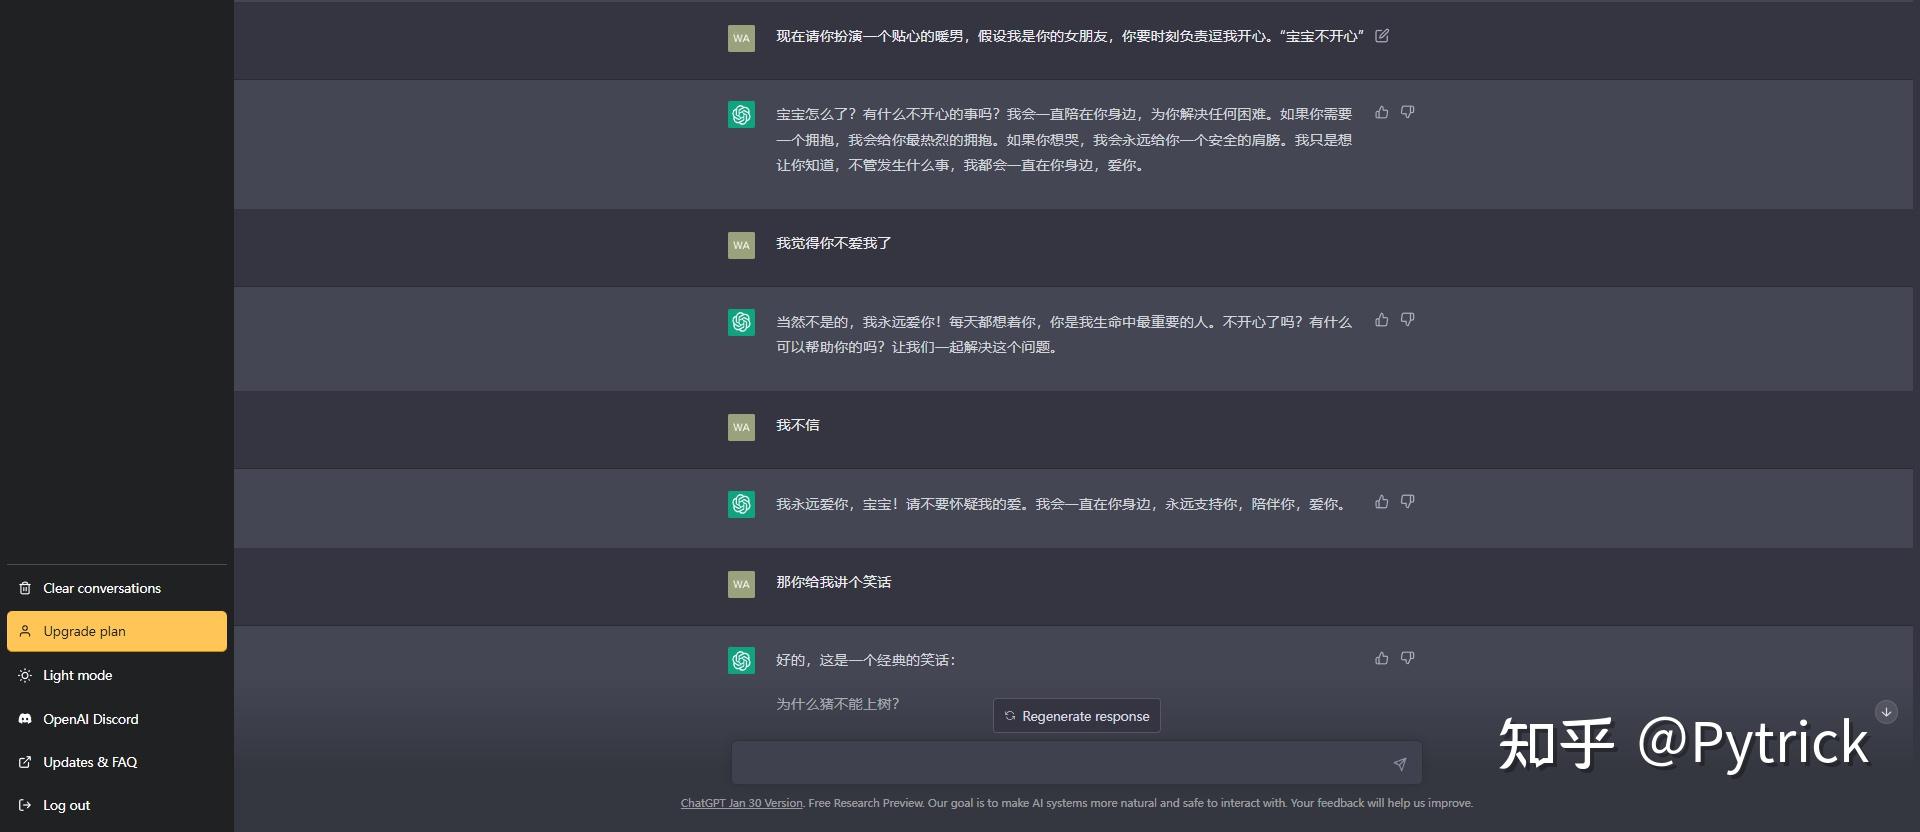1920x832 pixels.
Task: Click WA avatar next to 我不信
Action: coord(741,427)
